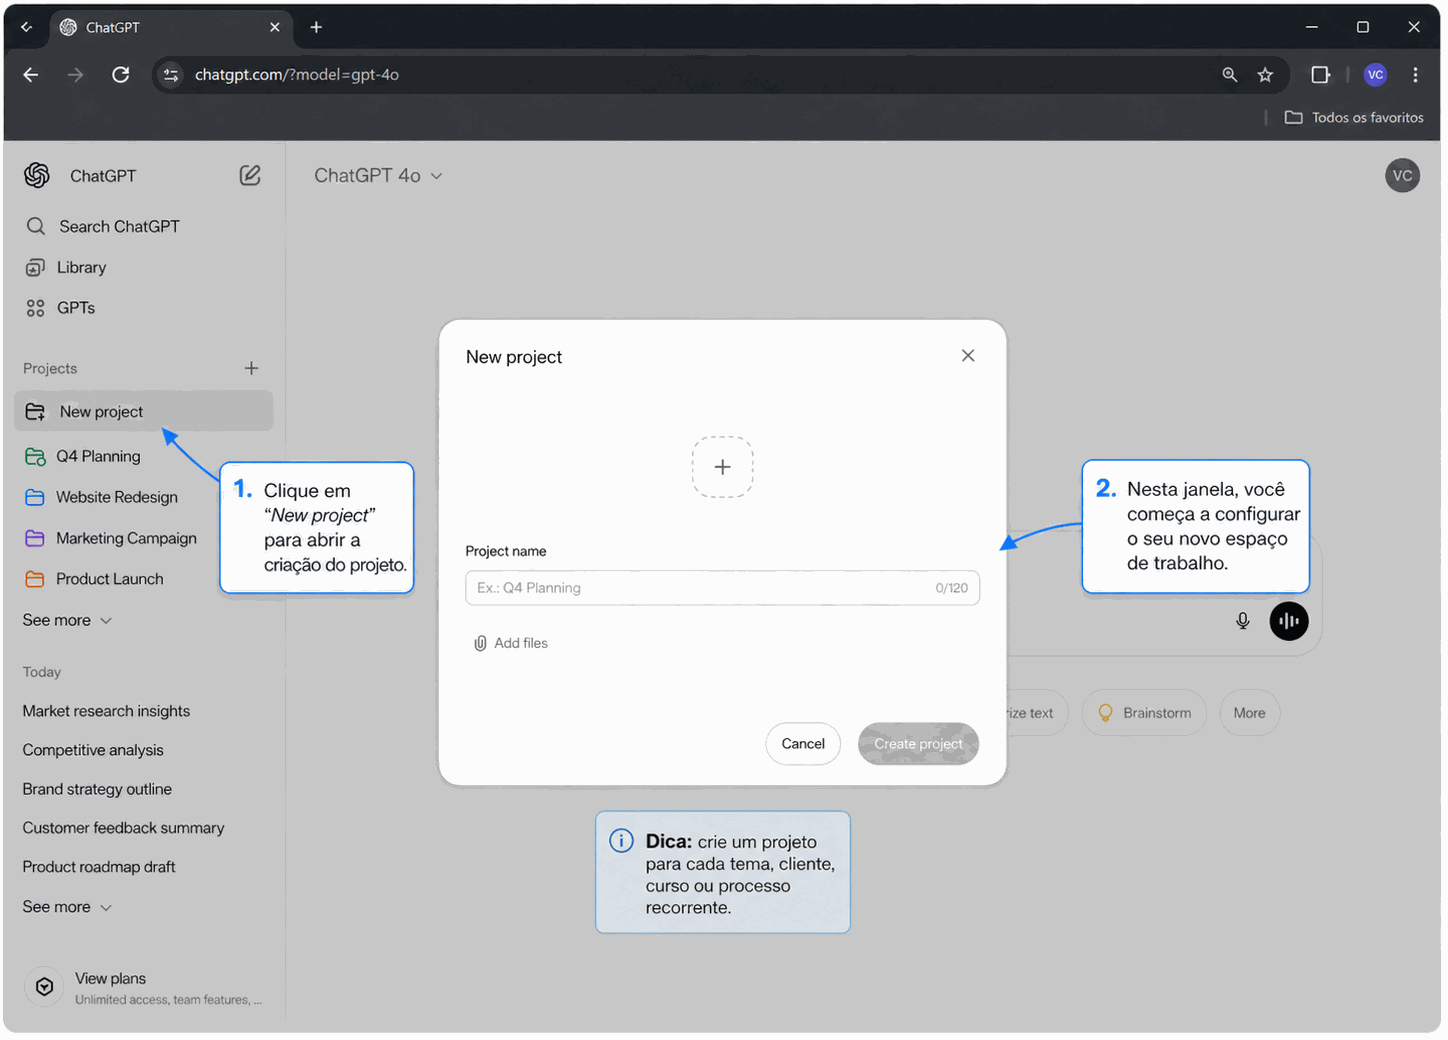Expand See more under Today chats
The height and width of the screenshot is (1040, 1448).
pos(67,907)
